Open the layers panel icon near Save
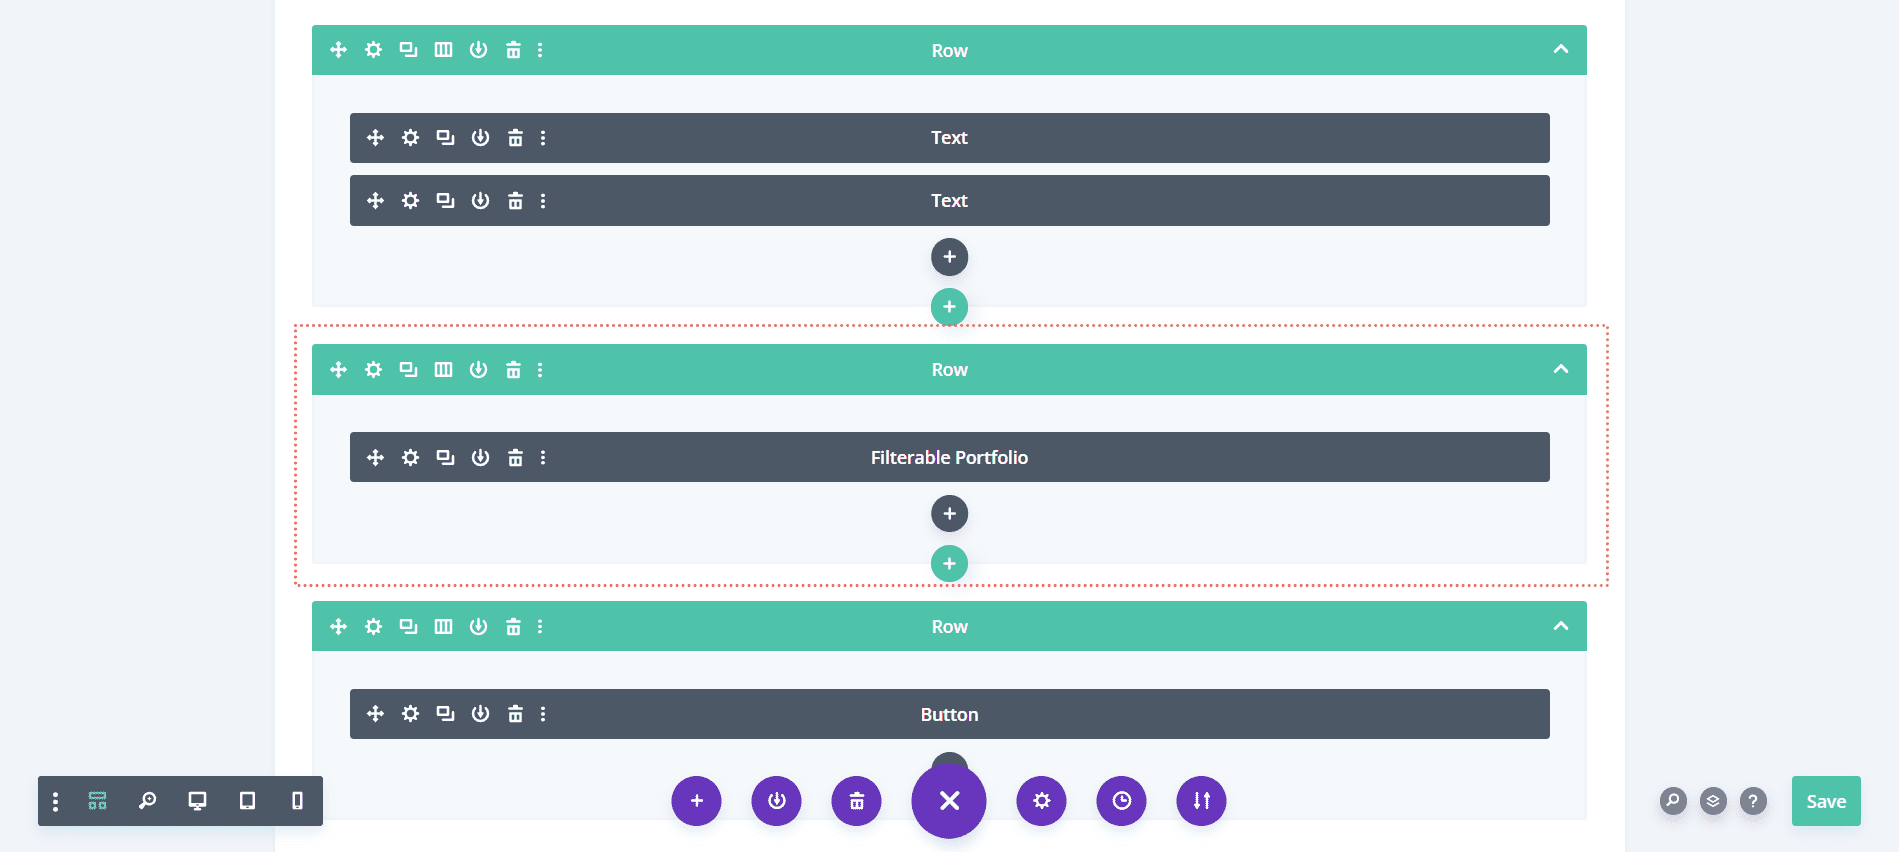This screenshot has width=1899, height=852. point(1713,801)
